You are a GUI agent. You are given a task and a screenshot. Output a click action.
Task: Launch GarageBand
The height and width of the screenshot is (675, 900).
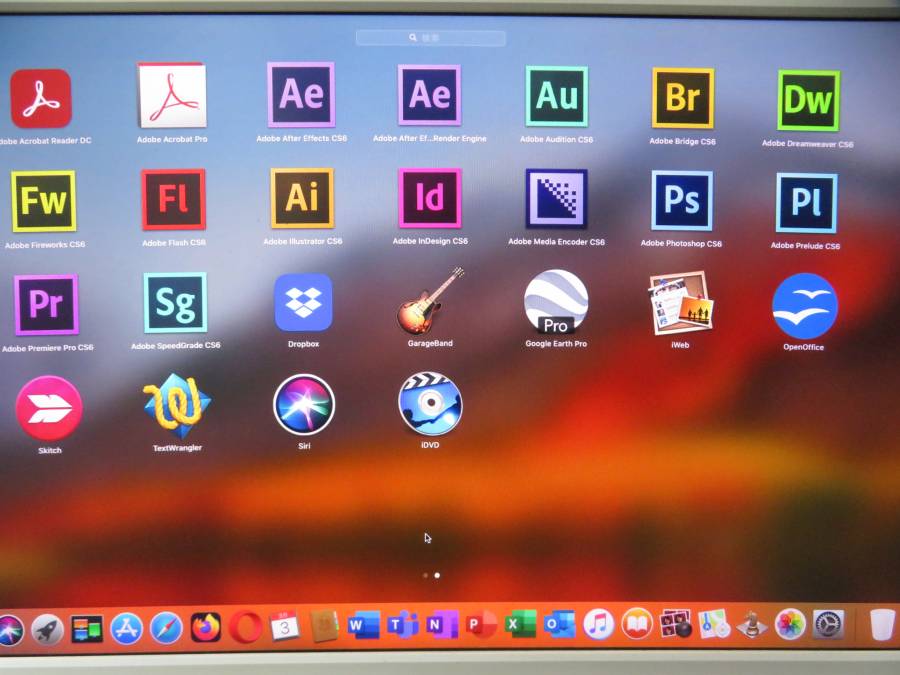click(x=430, y=301)
